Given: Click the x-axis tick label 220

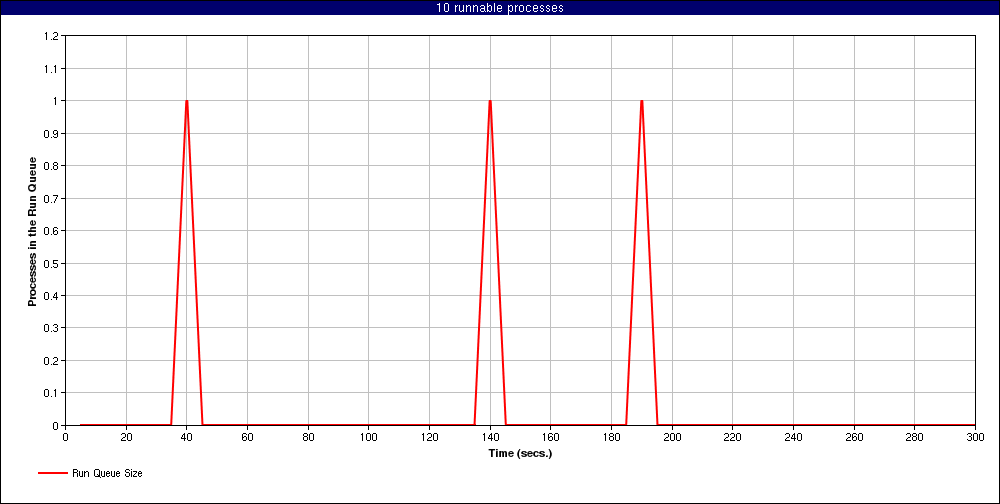Looking at the screenshot, I should click(733, 437).
